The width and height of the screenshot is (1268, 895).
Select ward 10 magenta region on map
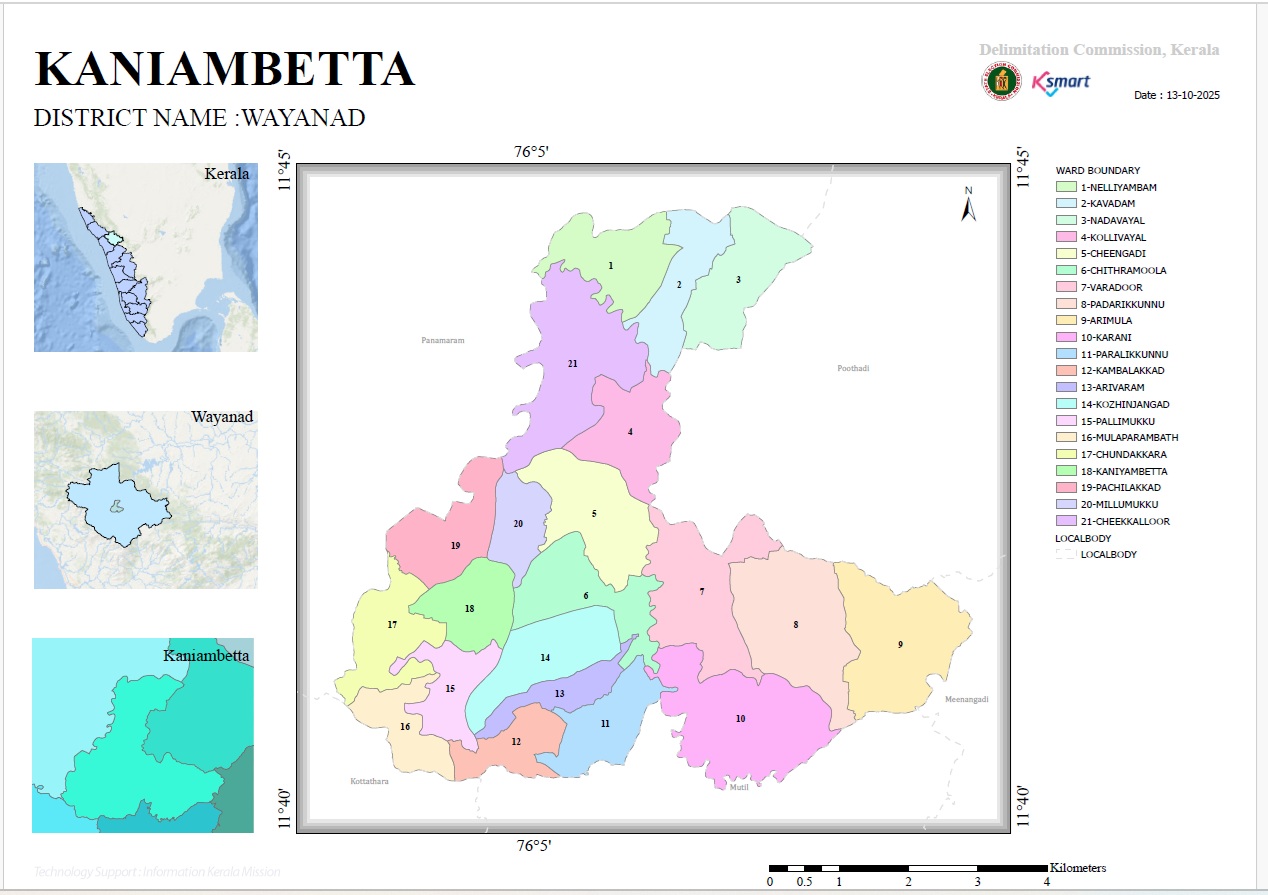[x=740, y=719]
